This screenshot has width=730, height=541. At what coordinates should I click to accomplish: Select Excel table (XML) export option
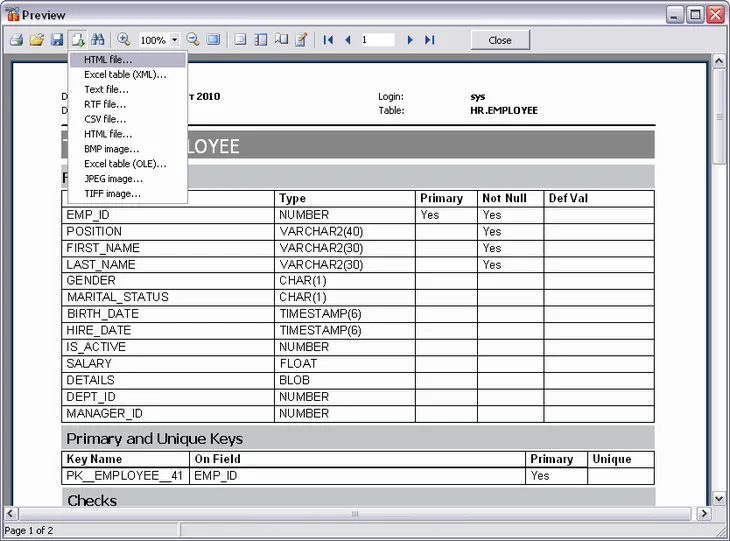tap(125, 74)
